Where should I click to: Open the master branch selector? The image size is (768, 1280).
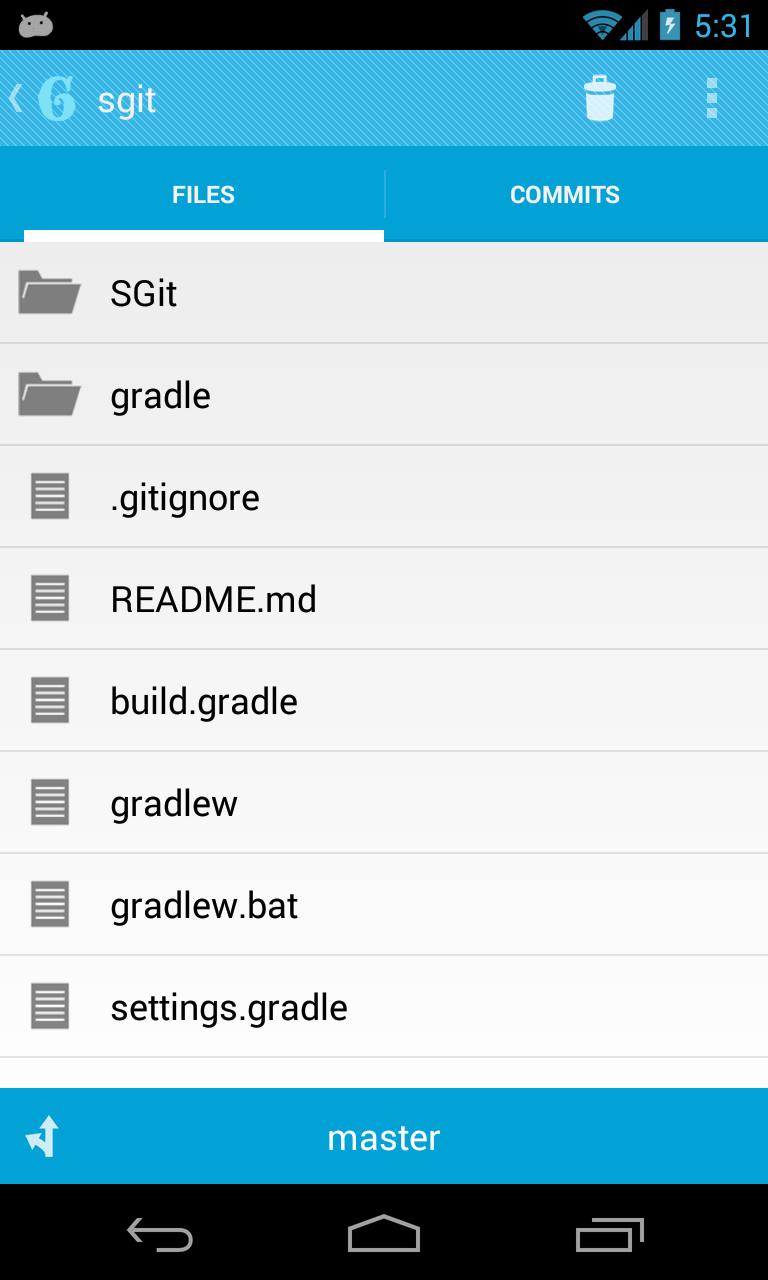[384, 1137]
